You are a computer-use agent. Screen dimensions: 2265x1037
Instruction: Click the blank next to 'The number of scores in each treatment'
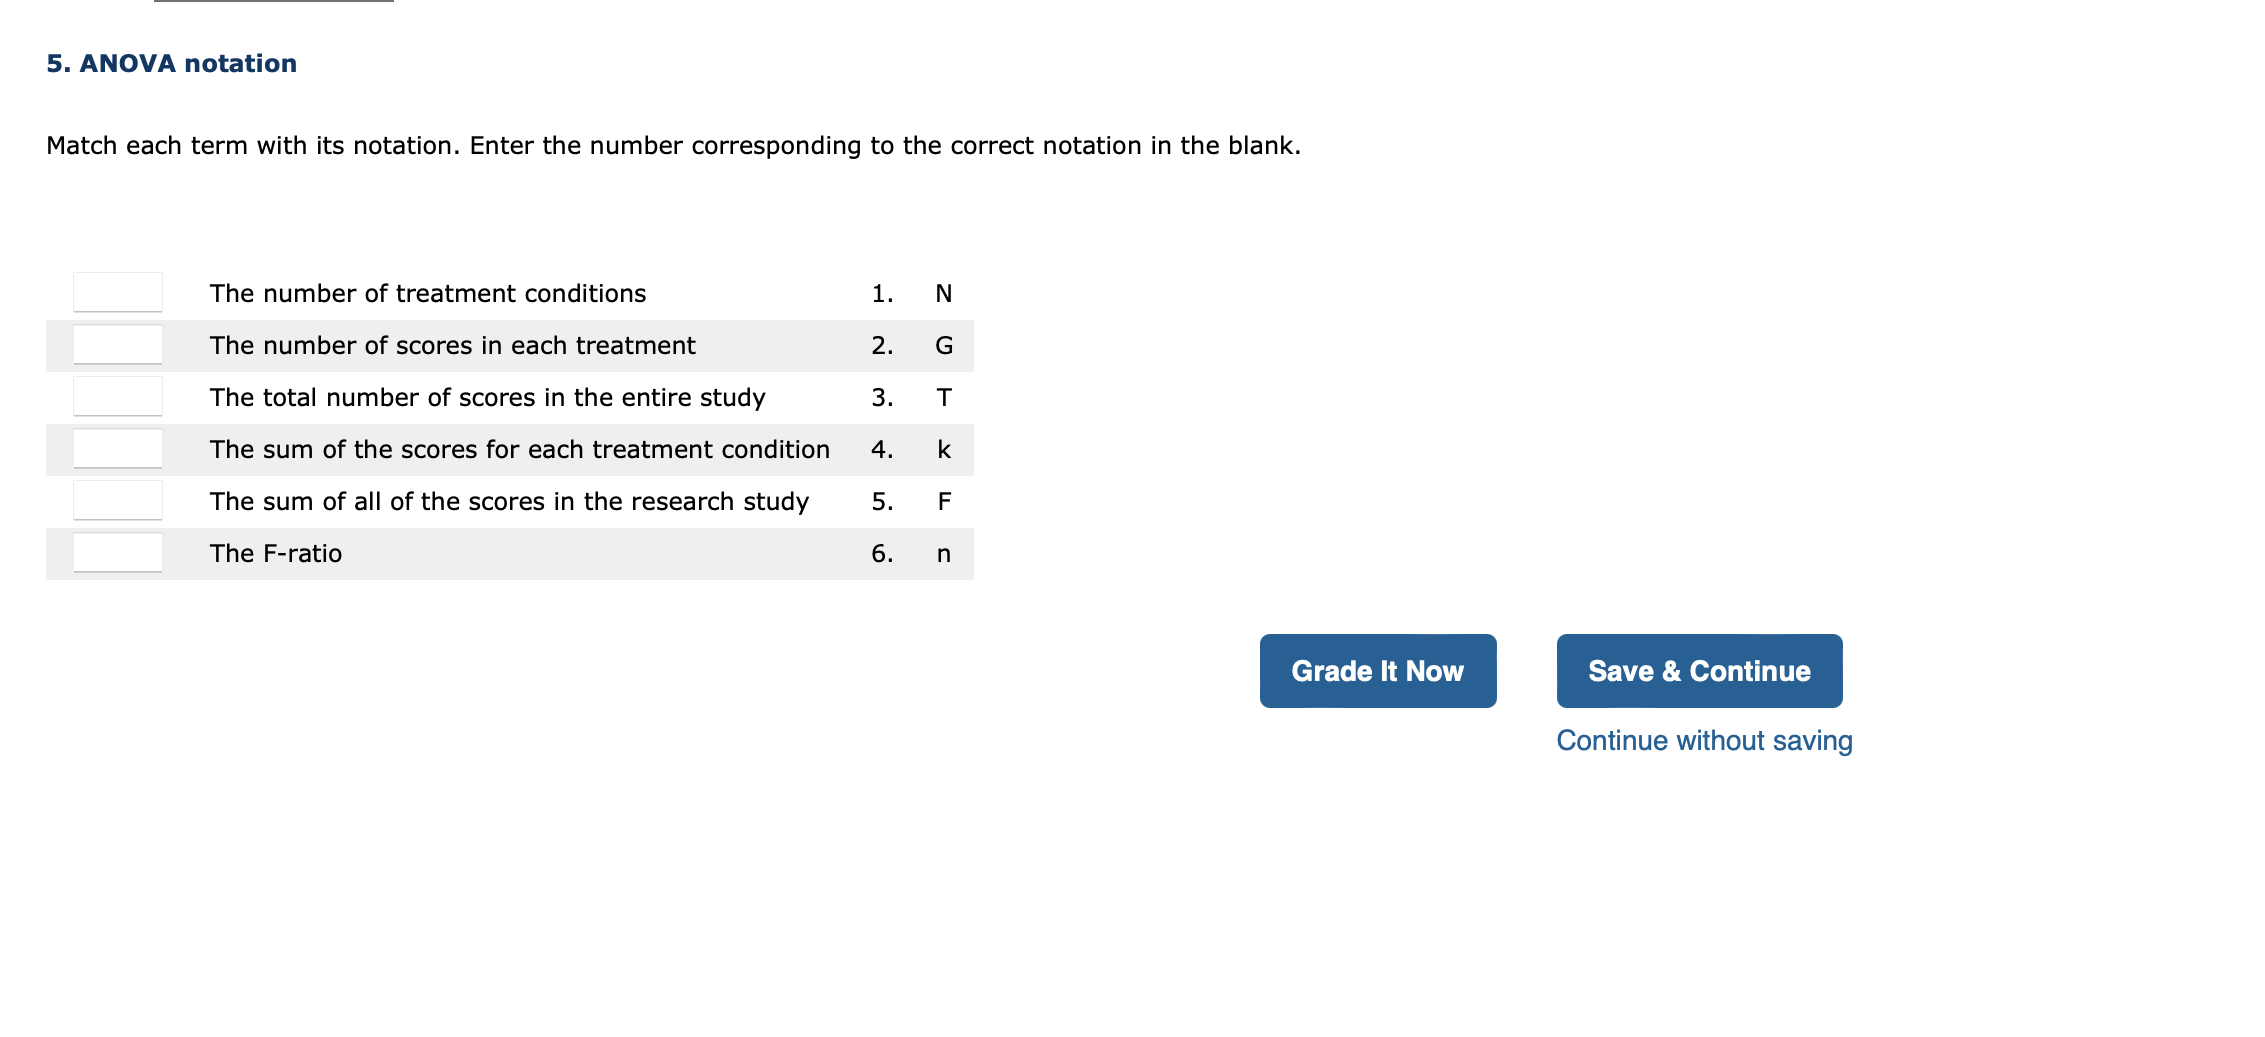[x=117, y=345]
